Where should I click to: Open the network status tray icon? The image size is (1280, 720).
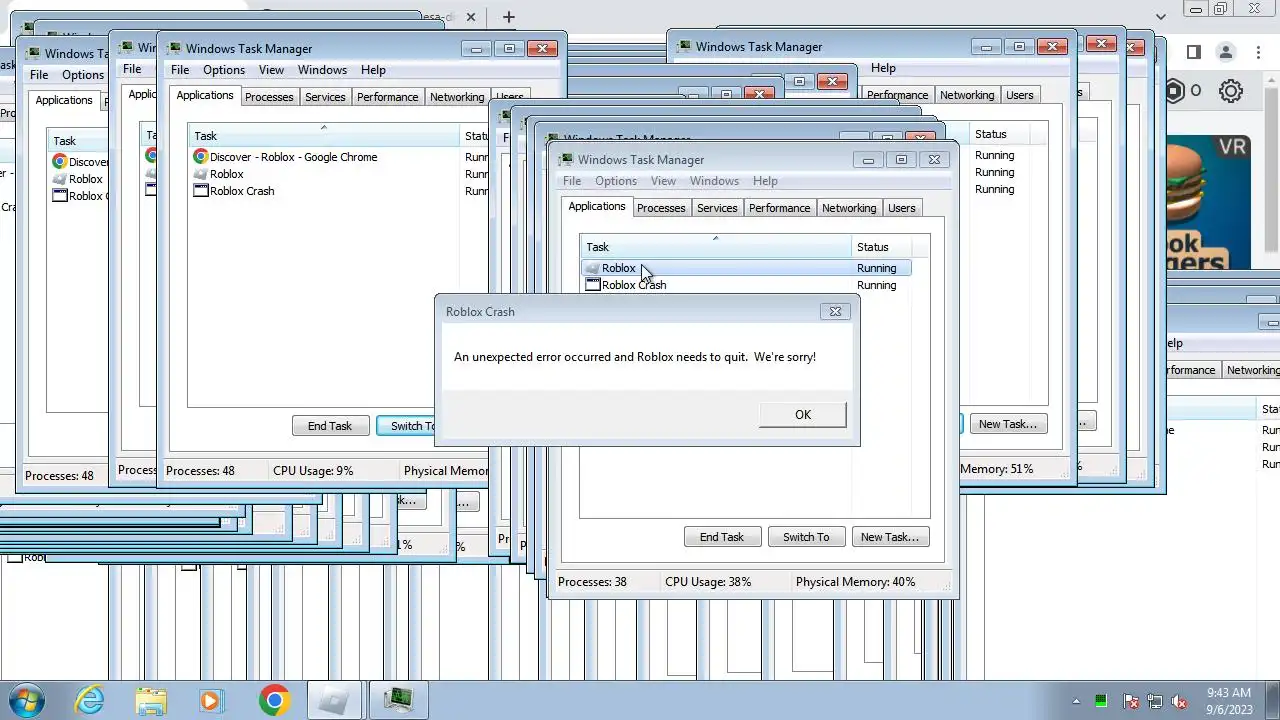pyautogui.click(x=1155, y=701)
